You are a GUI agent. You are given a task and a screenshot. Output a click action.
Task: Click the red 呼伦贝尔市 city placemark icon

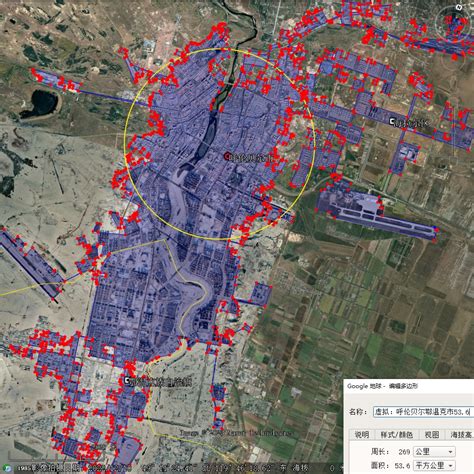pos(227,156)
